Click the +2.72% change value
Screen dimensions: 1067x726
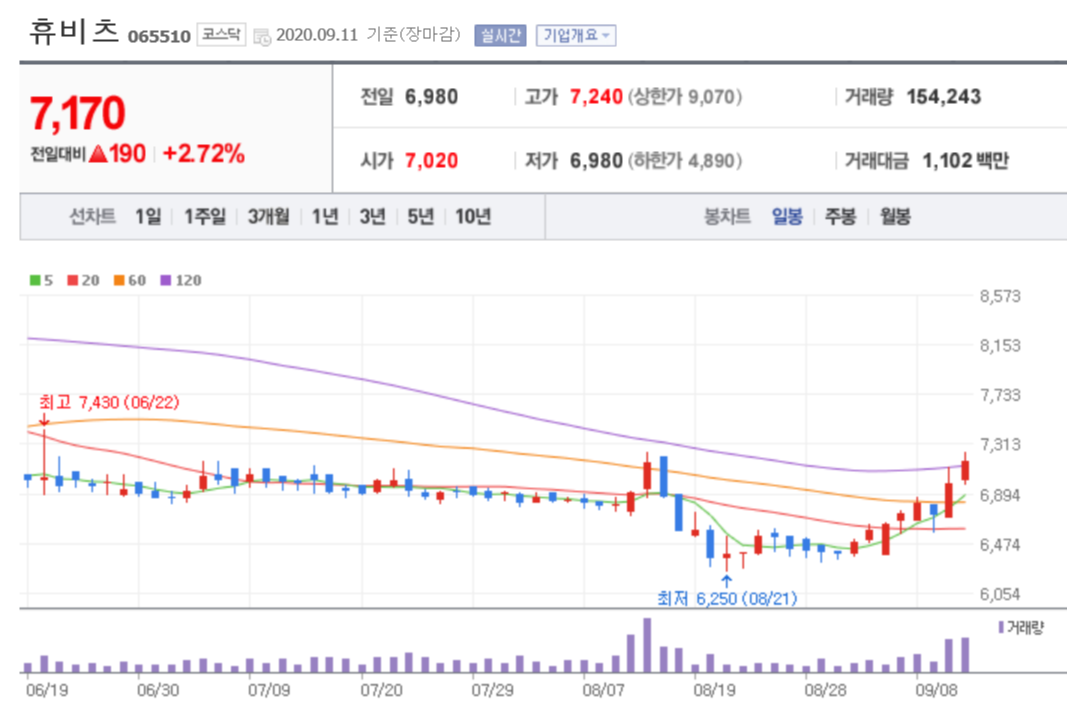tap(203, 154)
